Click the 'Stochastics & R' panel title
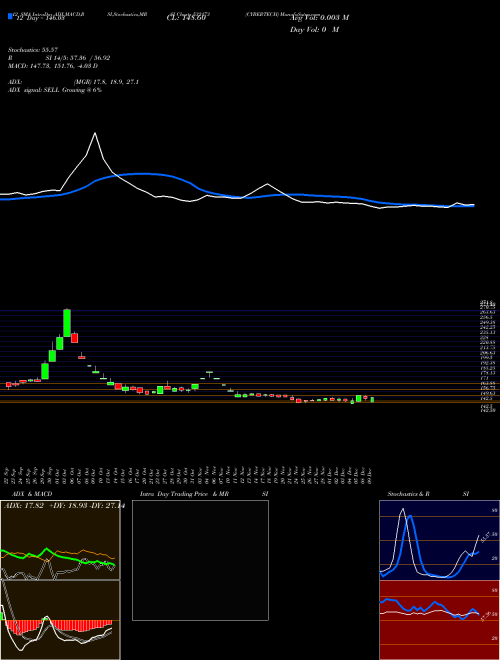Screen dimensions: 500x660 point(409,494)
